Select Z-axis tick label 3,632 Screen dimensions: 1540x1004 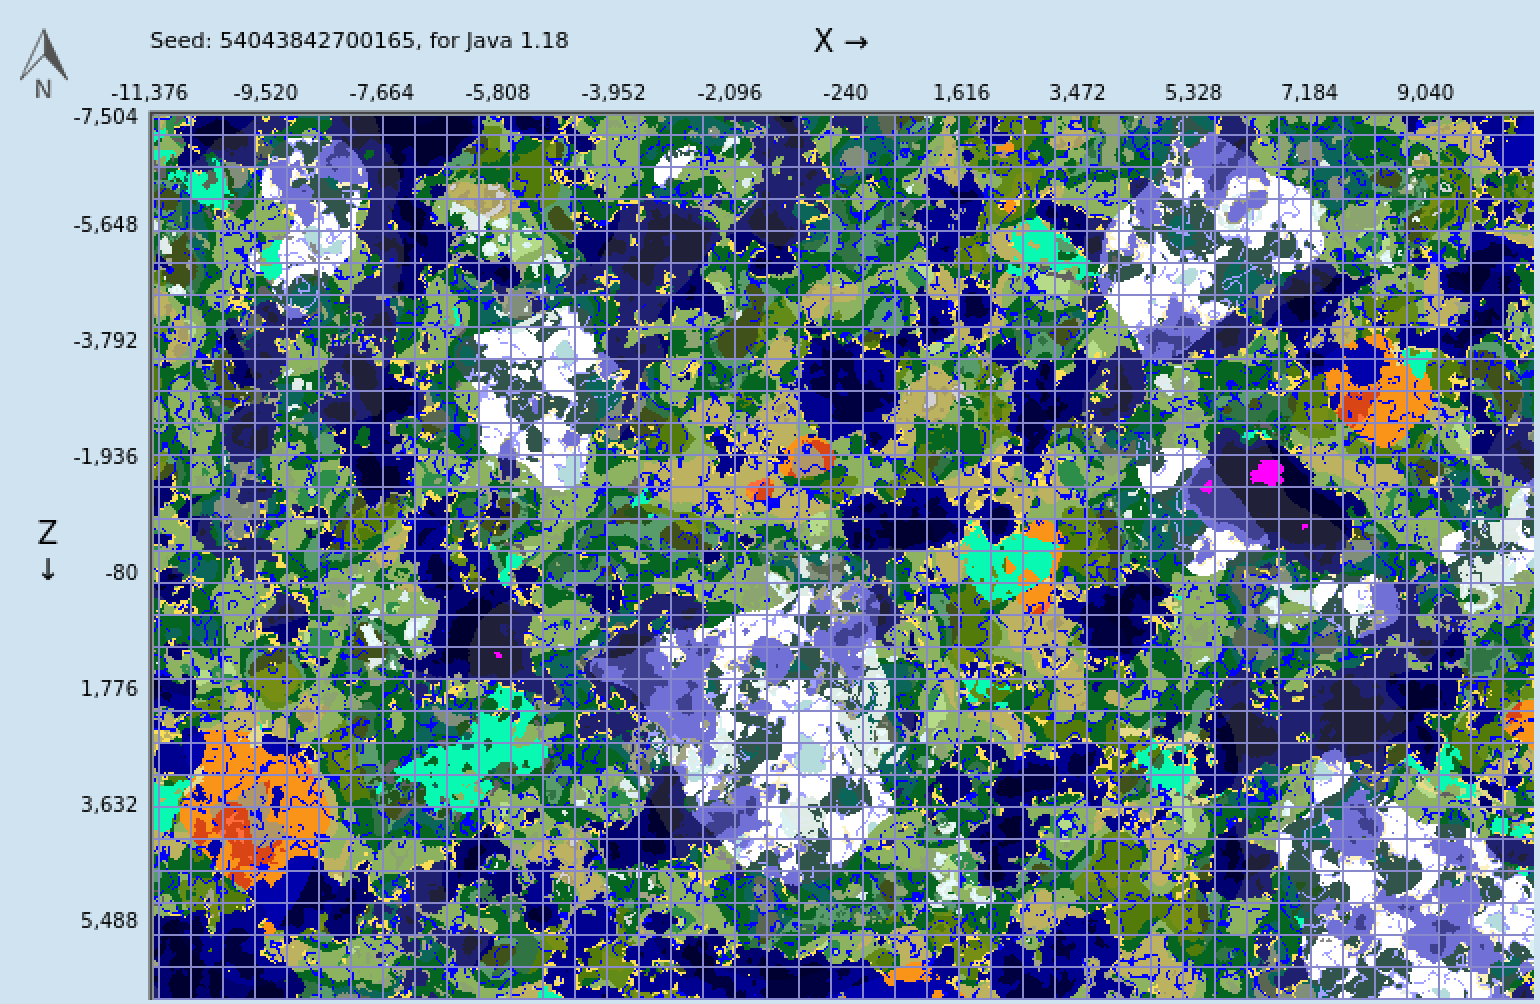(x=109, y=804)
